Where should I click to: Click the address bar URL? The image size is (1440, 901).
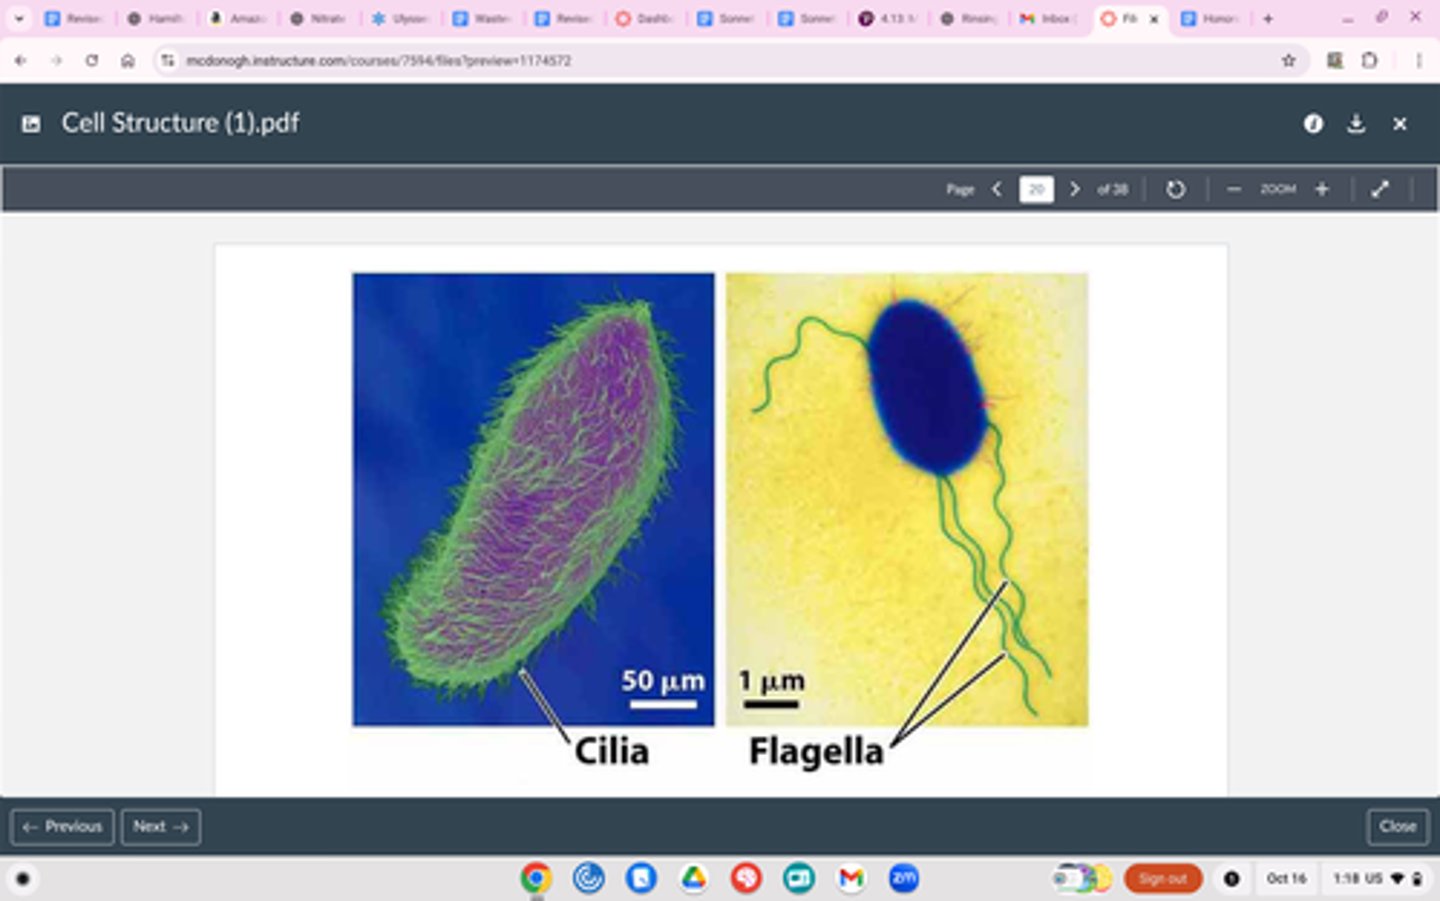(x=378, y=61)
